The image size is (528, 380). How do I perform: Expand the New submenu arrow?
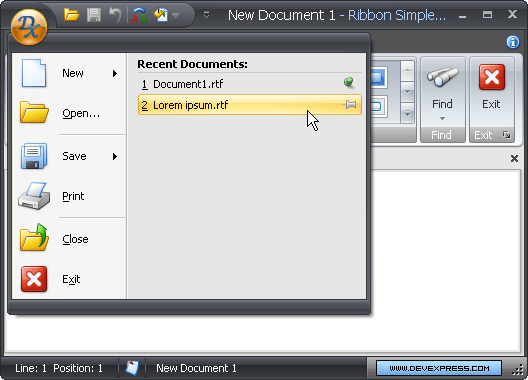[x=115, y=73]
